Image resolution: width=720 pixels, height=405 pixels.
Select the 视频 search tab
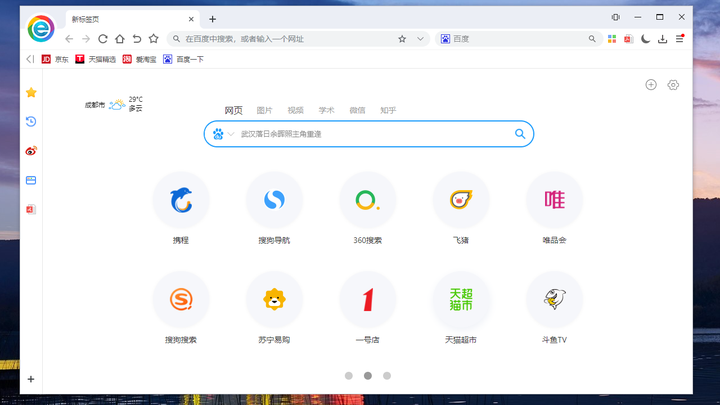point(295,110)
